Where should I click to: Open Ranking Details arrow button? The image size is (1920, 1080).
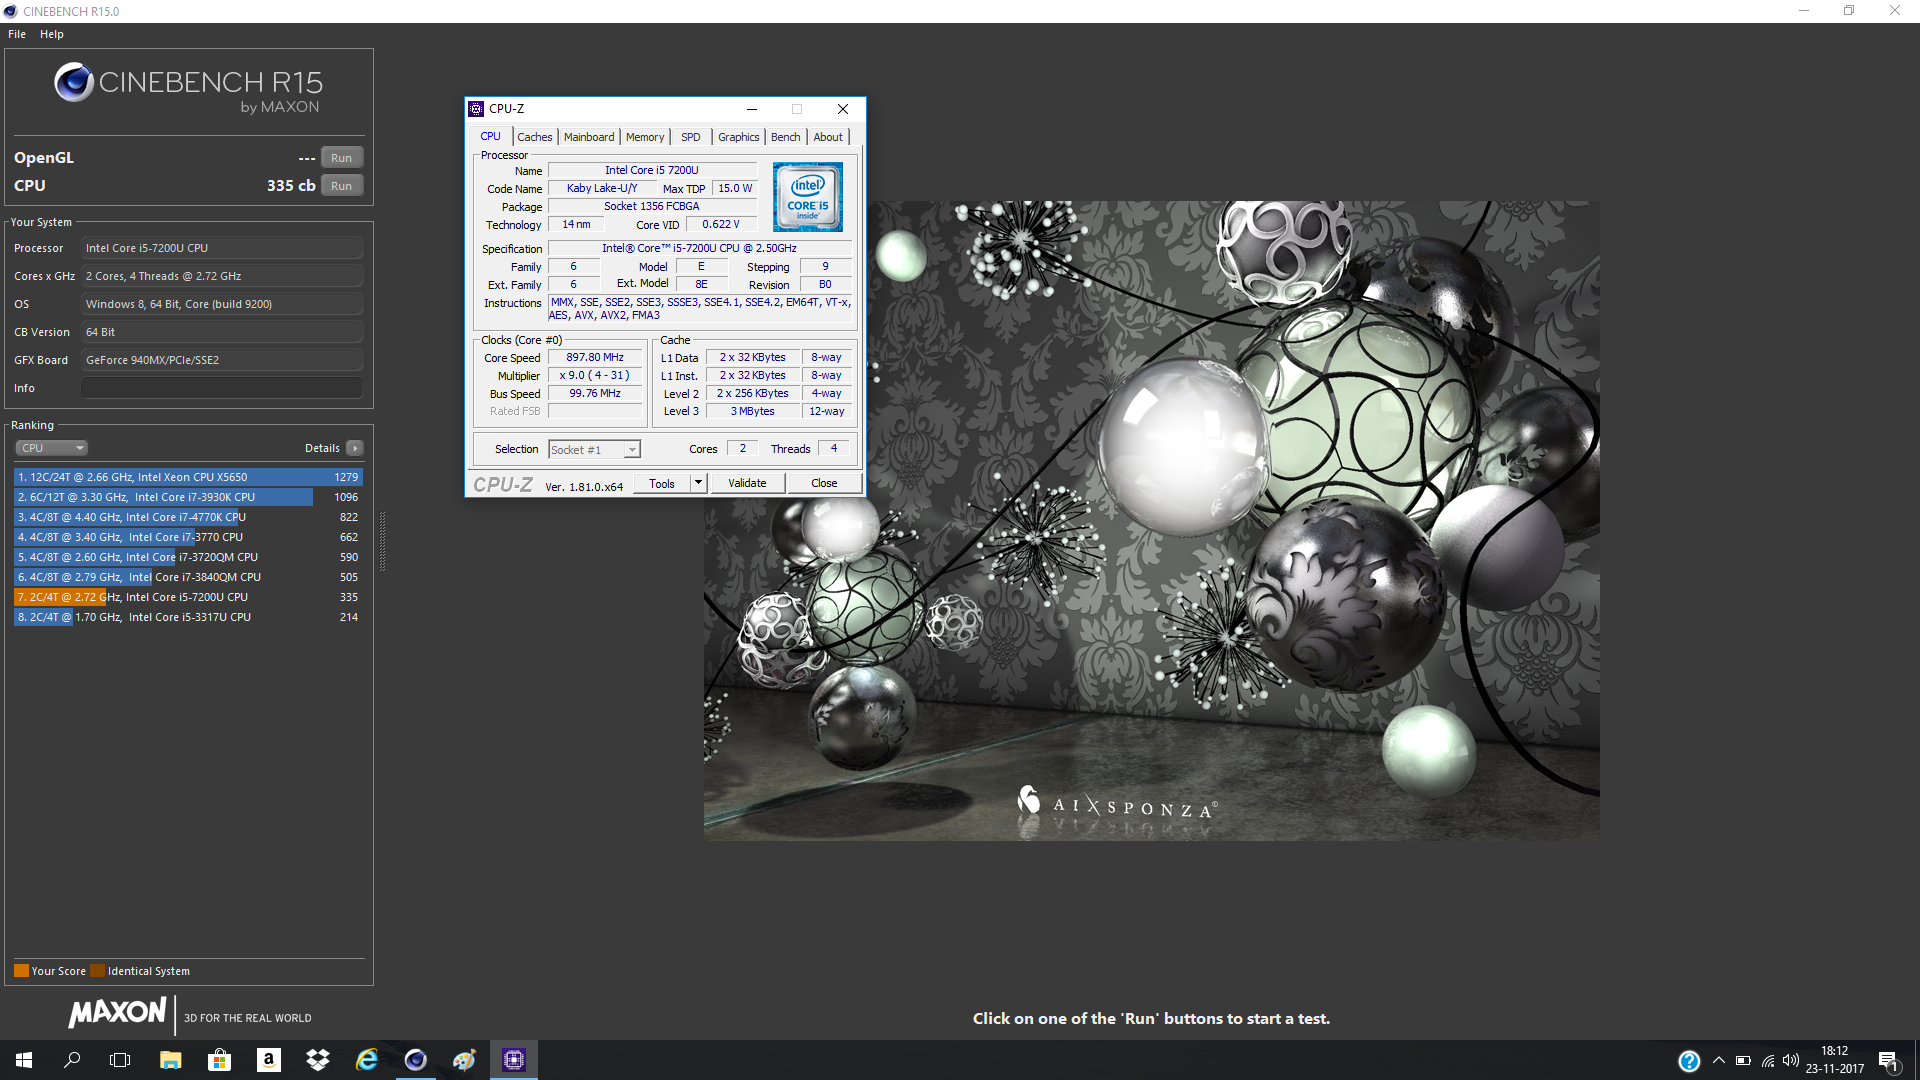pyautogui.click(x=355, y=448)
